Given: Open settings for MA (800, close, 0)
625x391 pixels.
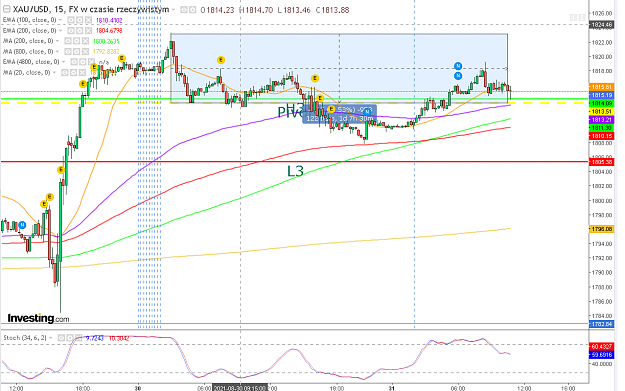Looking at the screenshot, I should (x=76, y=51).
